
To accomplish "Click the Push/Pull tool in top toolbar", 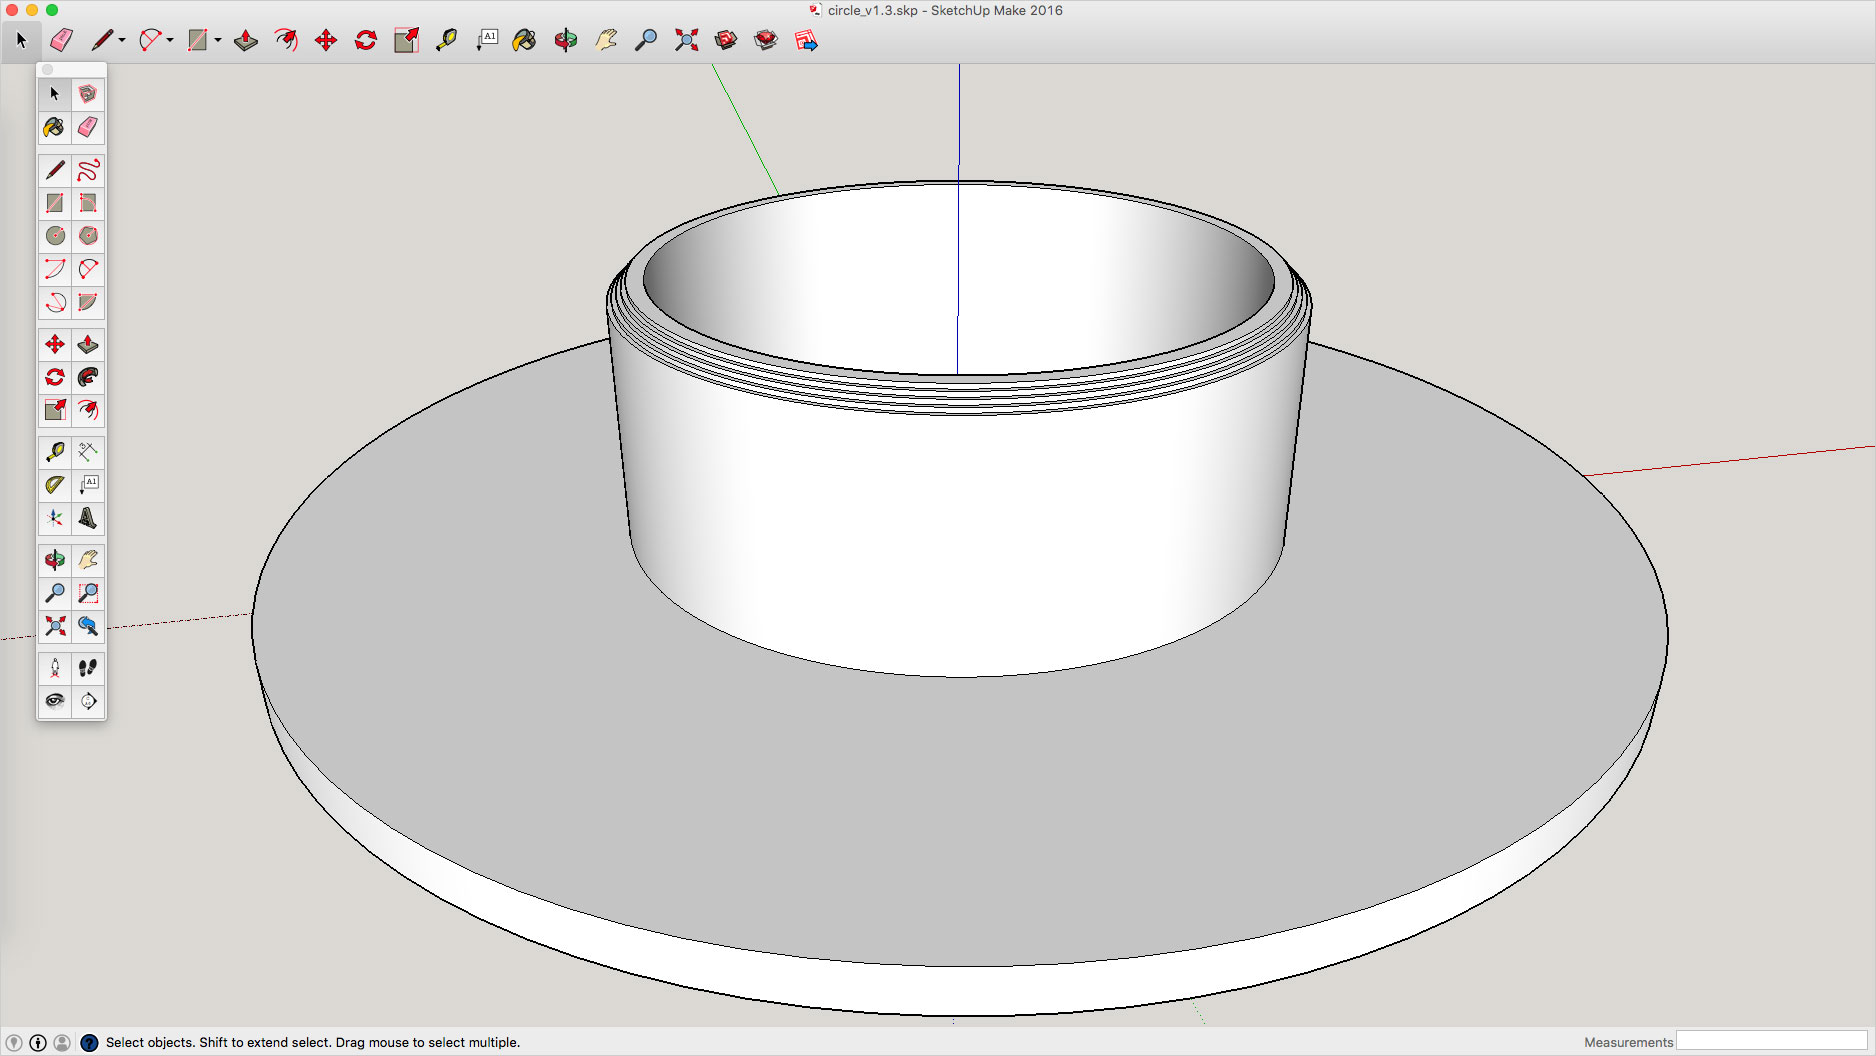I will (x=246, y=40).
